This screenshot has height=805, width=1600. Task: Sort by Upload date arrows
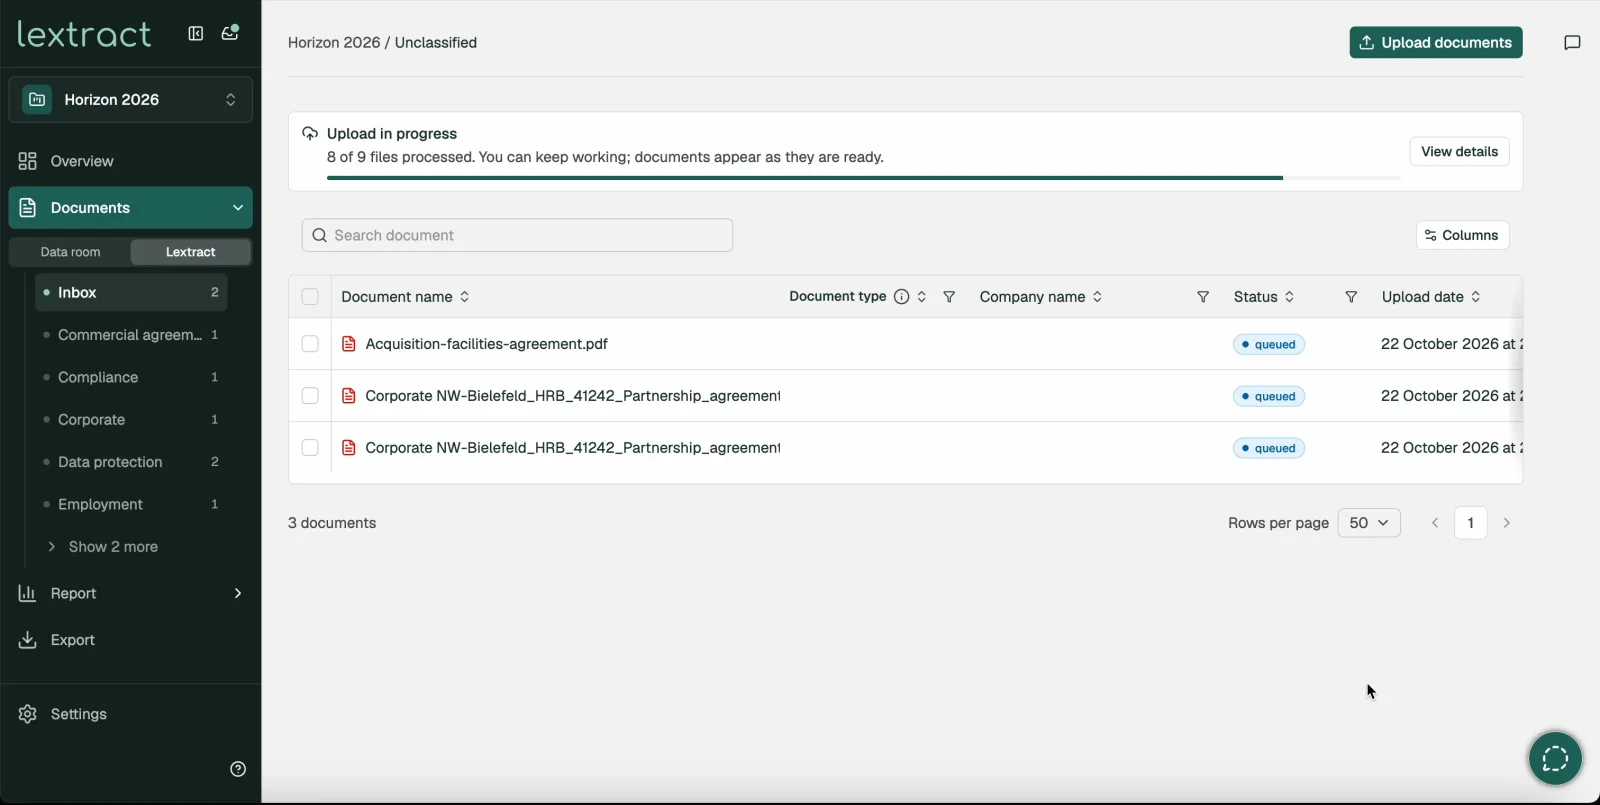tap(1476, 297)
